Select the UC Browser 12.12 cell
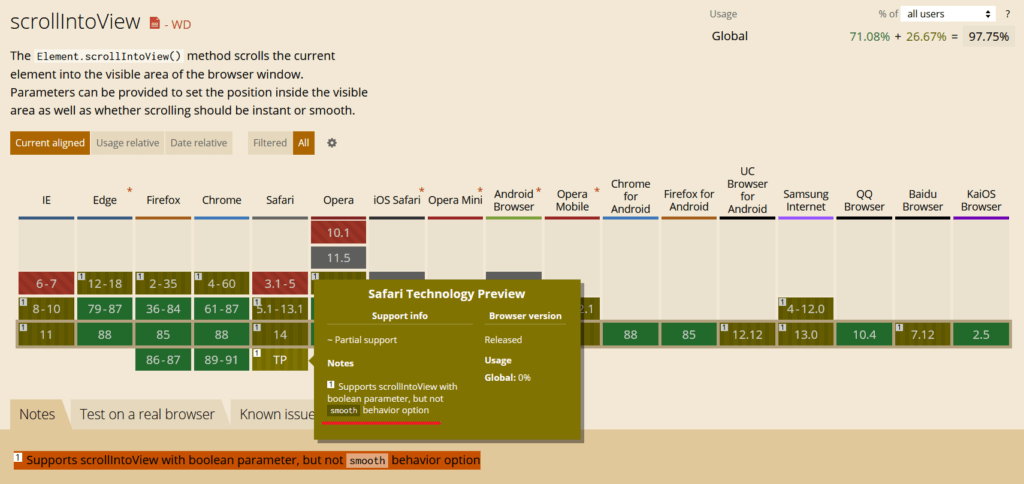The image size is (1024, 484). click(x=747, y=335)
